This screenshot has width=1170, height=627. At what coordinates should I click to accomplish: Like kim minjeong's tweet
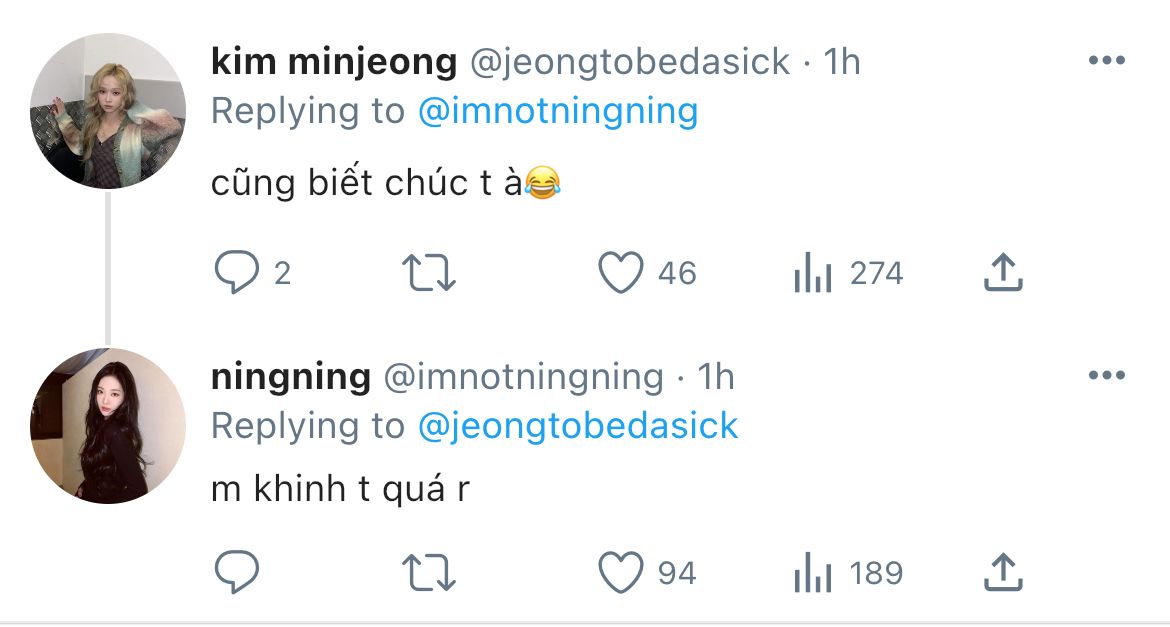[x=620, y=273]
